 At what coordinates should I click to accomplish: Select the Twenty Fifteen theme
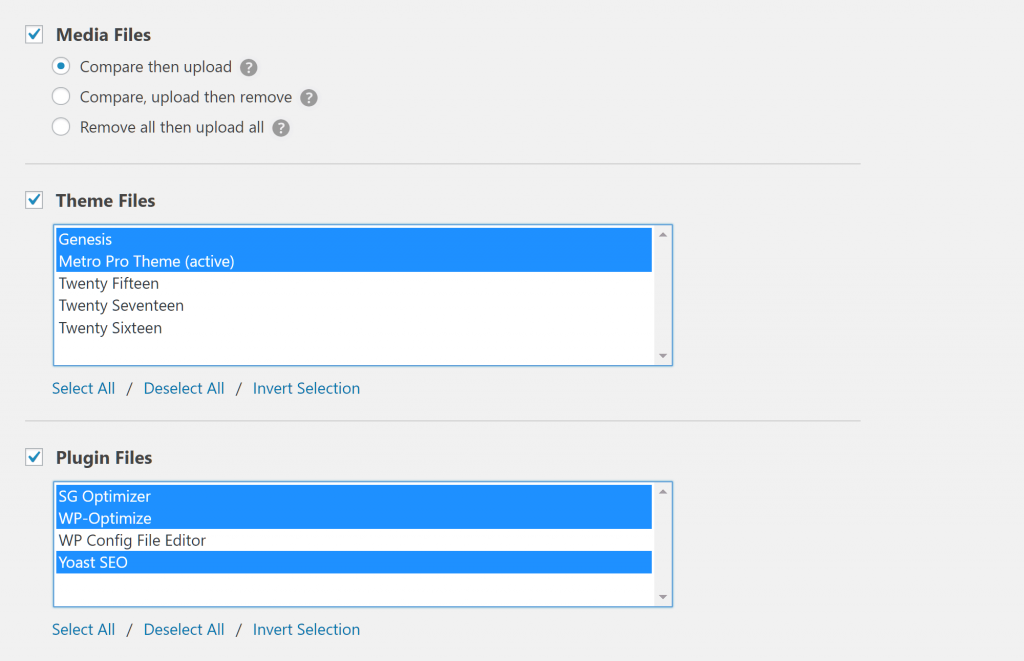pyautogui.click(x=108, y=283)
